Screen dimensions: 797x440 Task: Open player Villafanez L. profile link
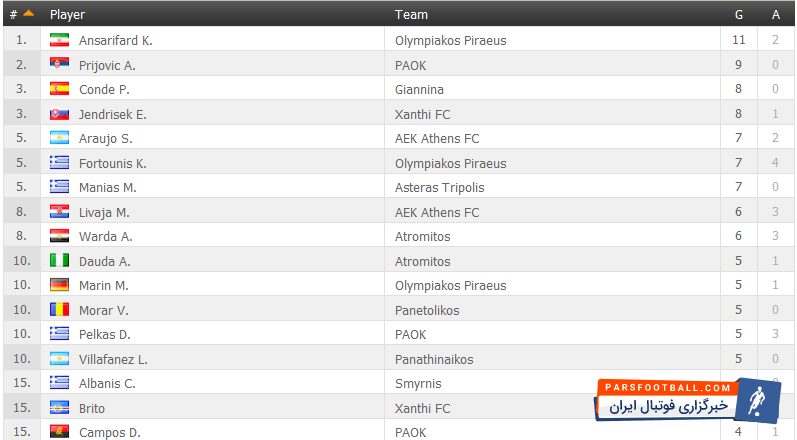point(113,359)
